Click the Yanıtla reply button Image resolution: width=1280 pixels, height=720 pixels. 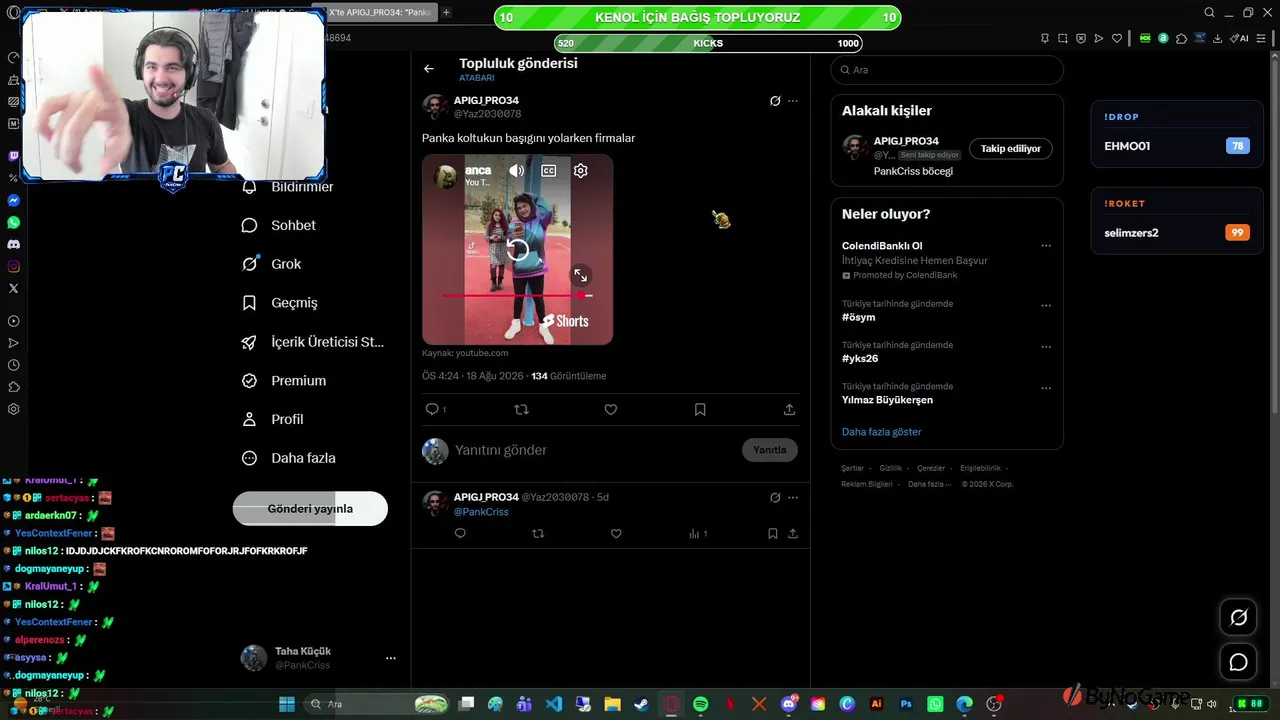[x=770, y=450]
